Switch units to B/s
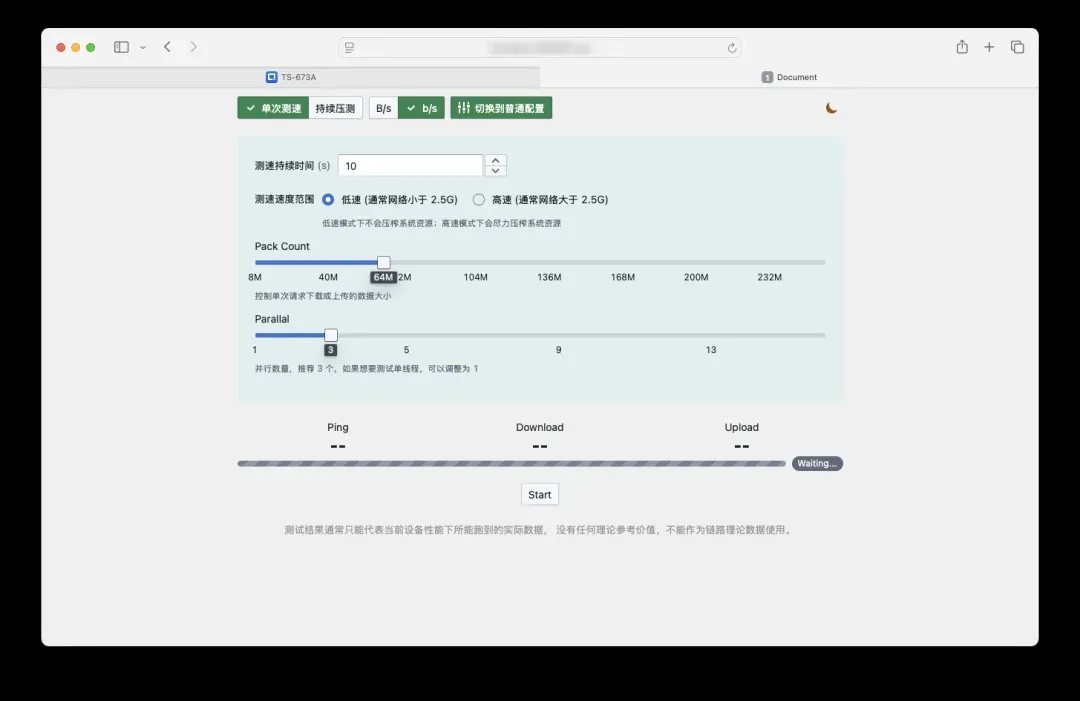 point(383,108)
